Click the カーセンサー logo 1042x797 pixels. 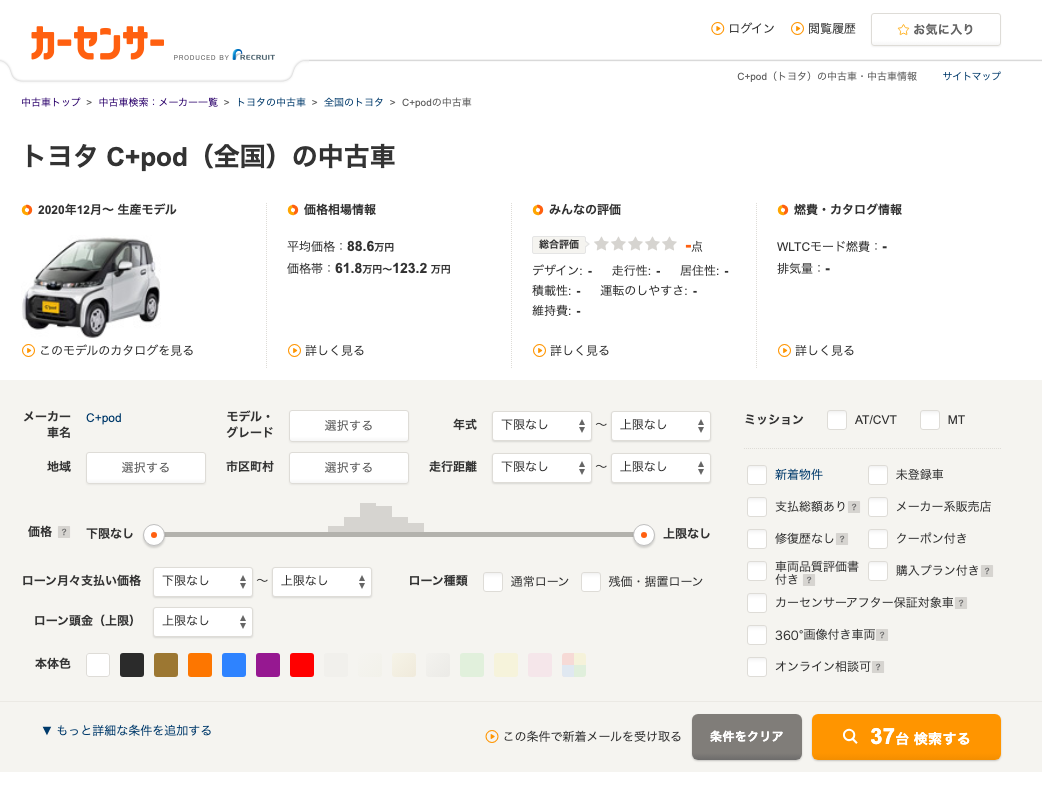97,43
